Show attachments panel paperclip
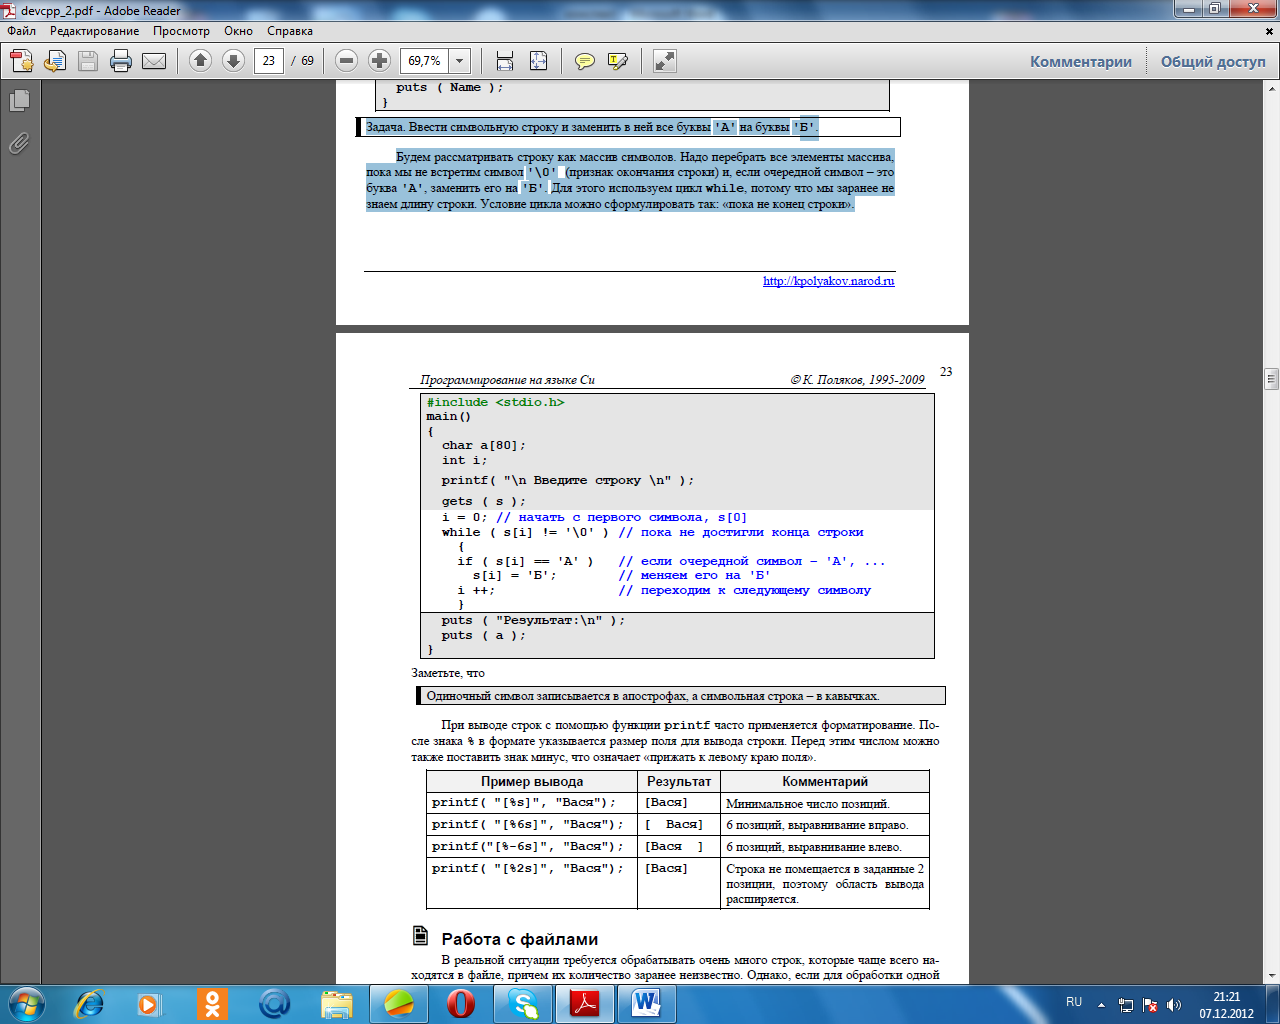 point(19,144)
